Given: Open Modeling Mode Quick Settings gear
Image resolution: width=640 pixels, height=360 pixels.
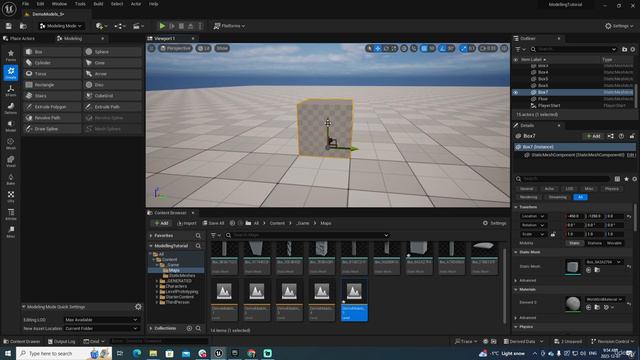Looking at the screenshot, I should point(138,307).
